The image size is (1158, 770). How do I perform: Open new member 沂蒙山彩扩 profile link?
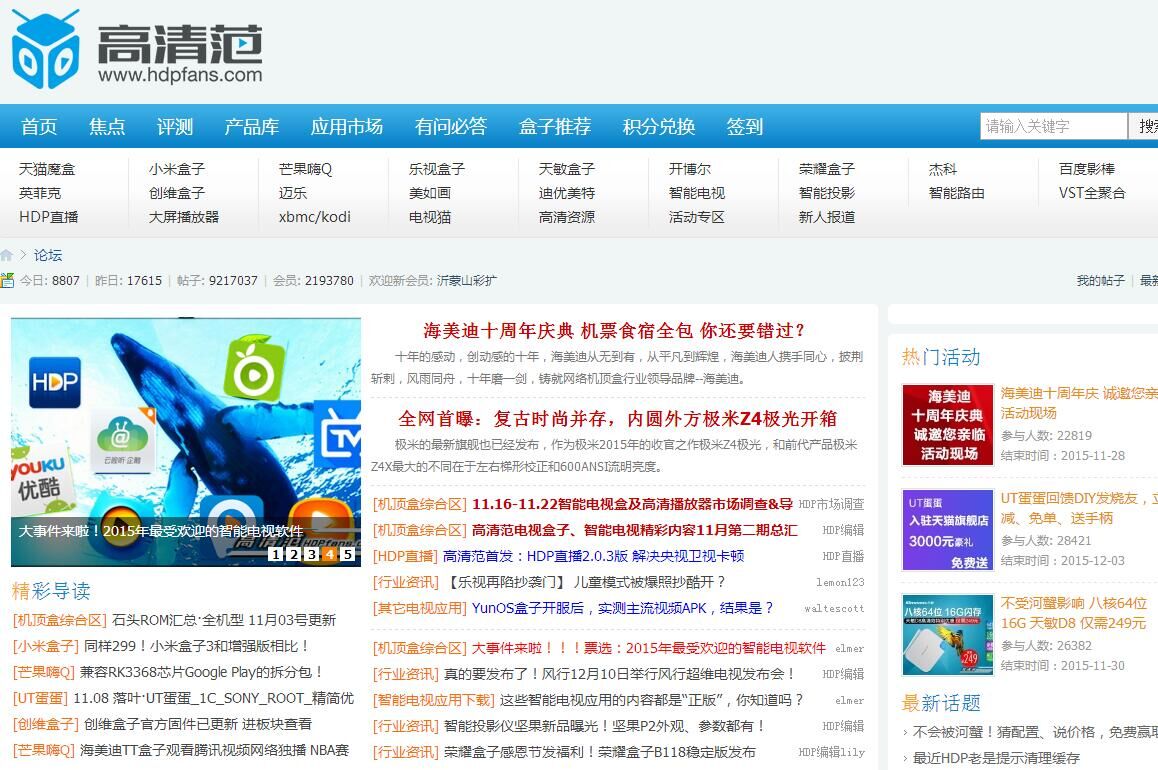coord(467,281)
